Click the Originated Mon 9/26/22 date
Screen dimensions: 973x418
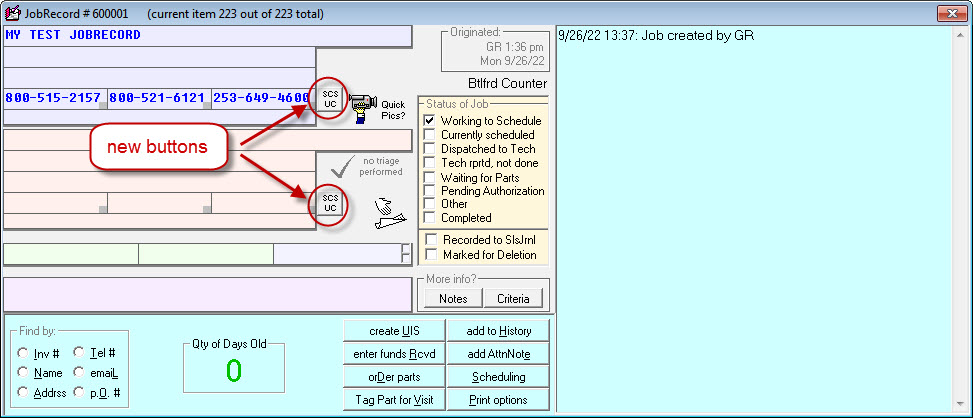[512, 61]
